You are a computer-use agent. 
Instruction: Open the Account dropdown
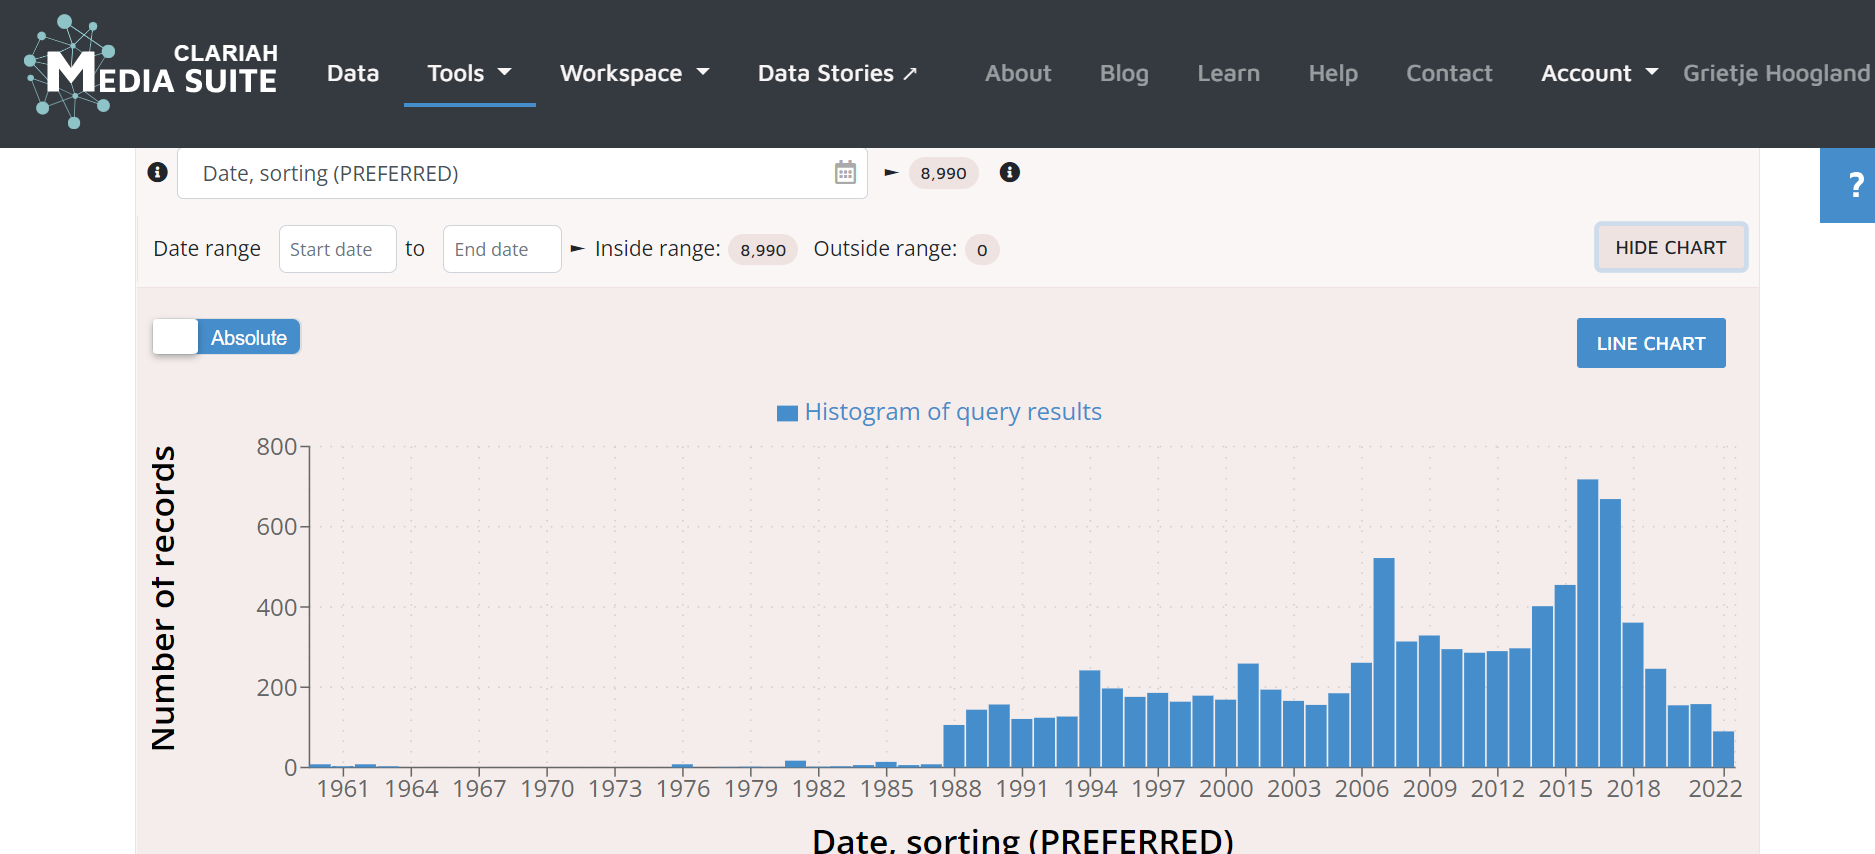[1598, 73]
